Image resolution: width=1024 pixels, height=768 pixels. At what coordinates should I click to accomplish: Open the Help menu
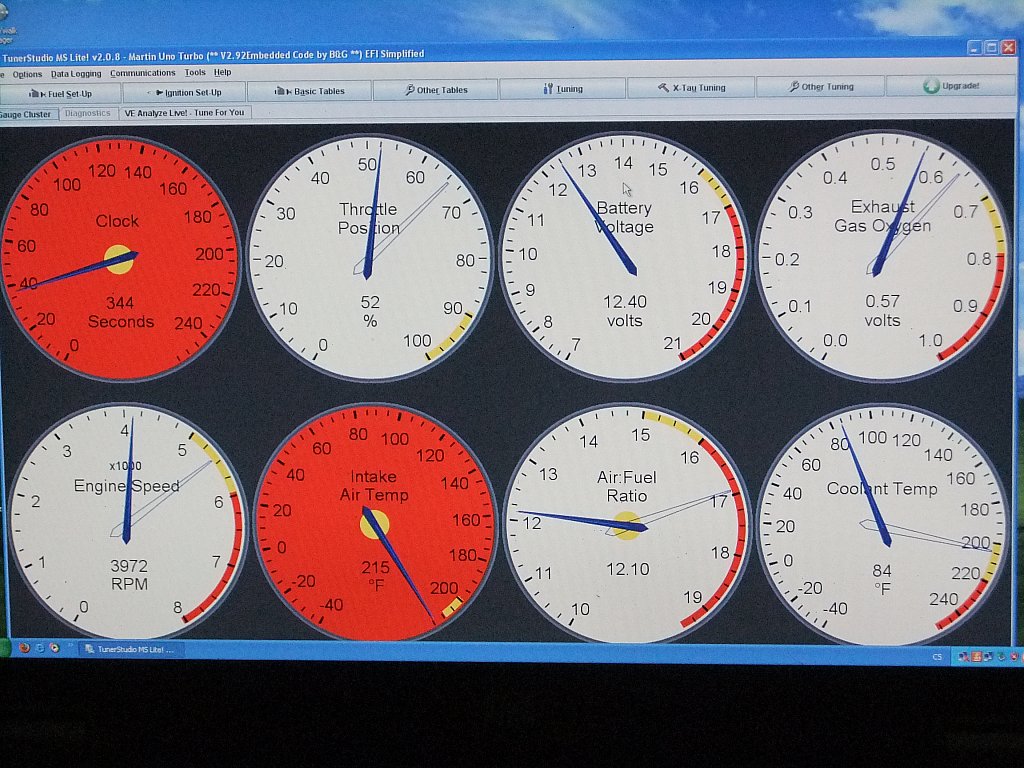[222, 72]
